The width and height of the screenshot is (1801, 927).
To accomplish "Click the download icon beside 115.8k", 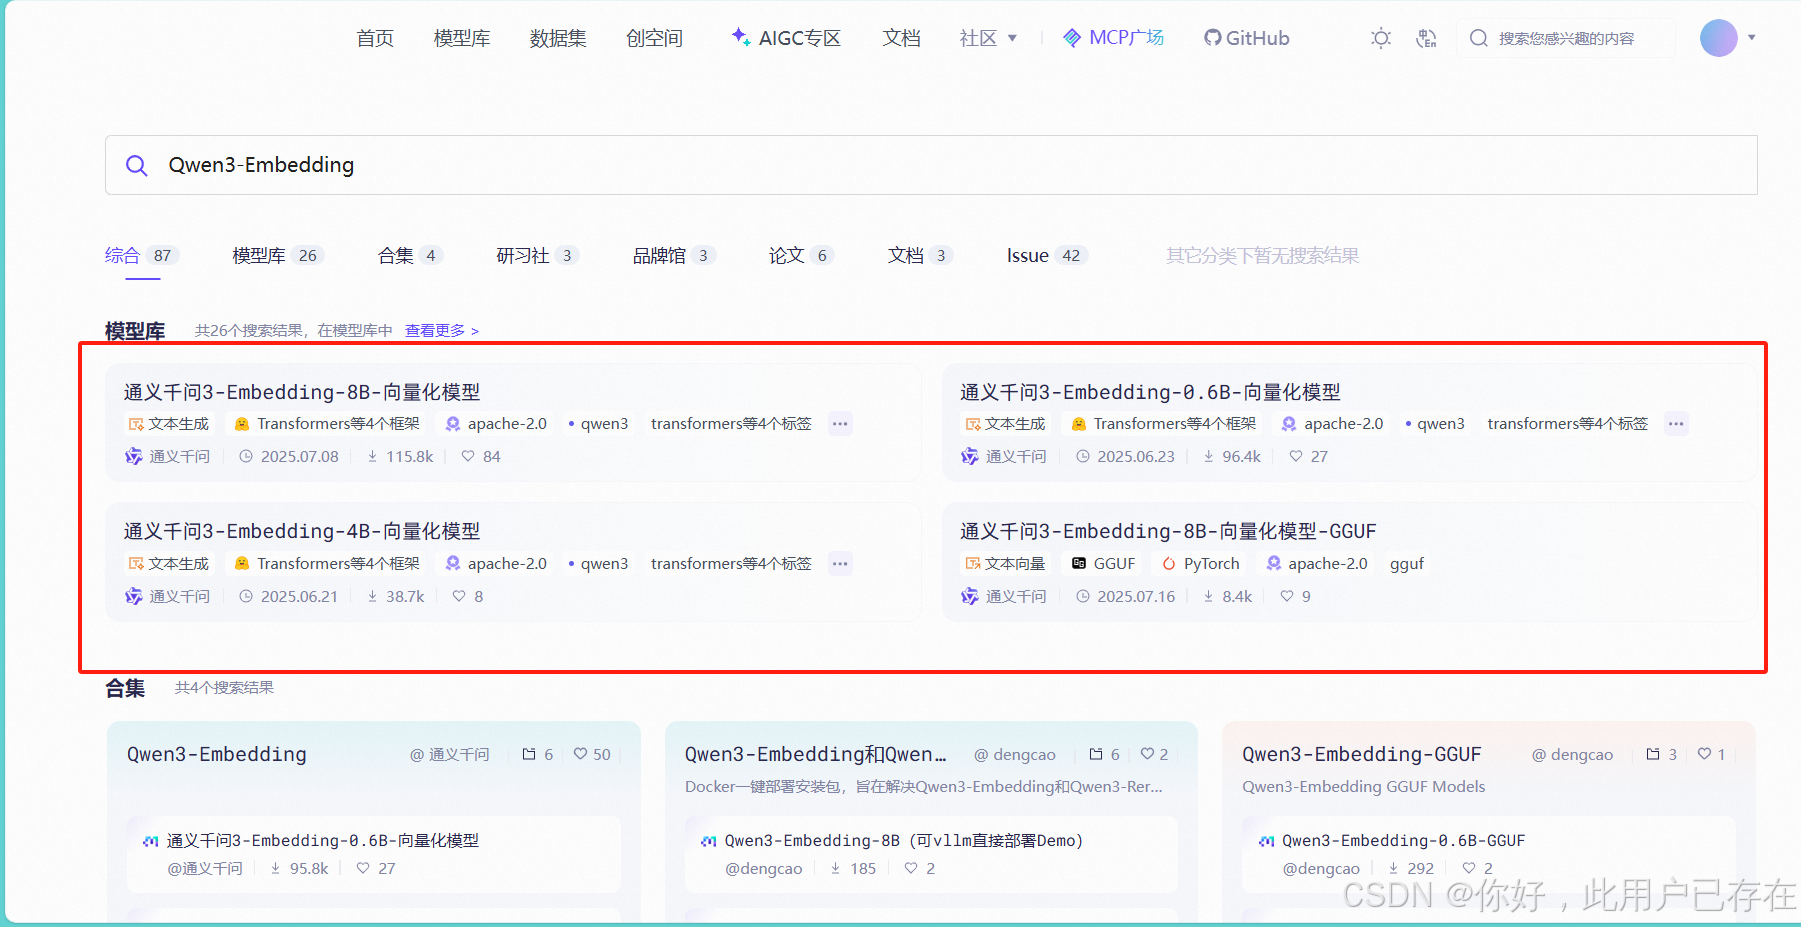I will tap(372, 456).
